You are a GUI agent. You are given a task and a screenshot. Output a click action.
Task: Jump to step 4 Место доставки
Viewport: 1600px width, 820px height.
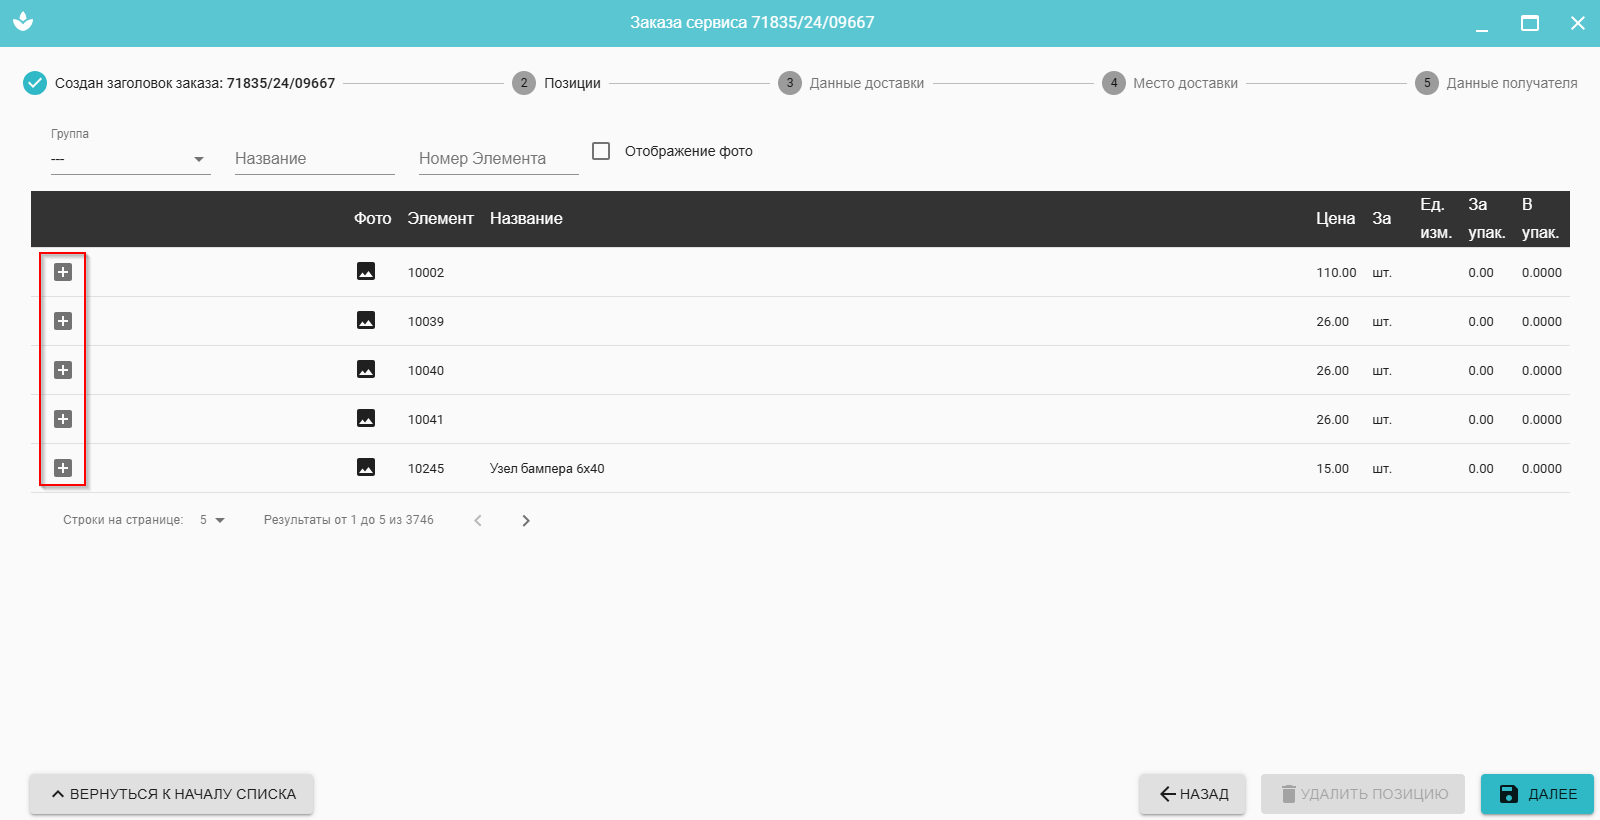point(1171,83)
